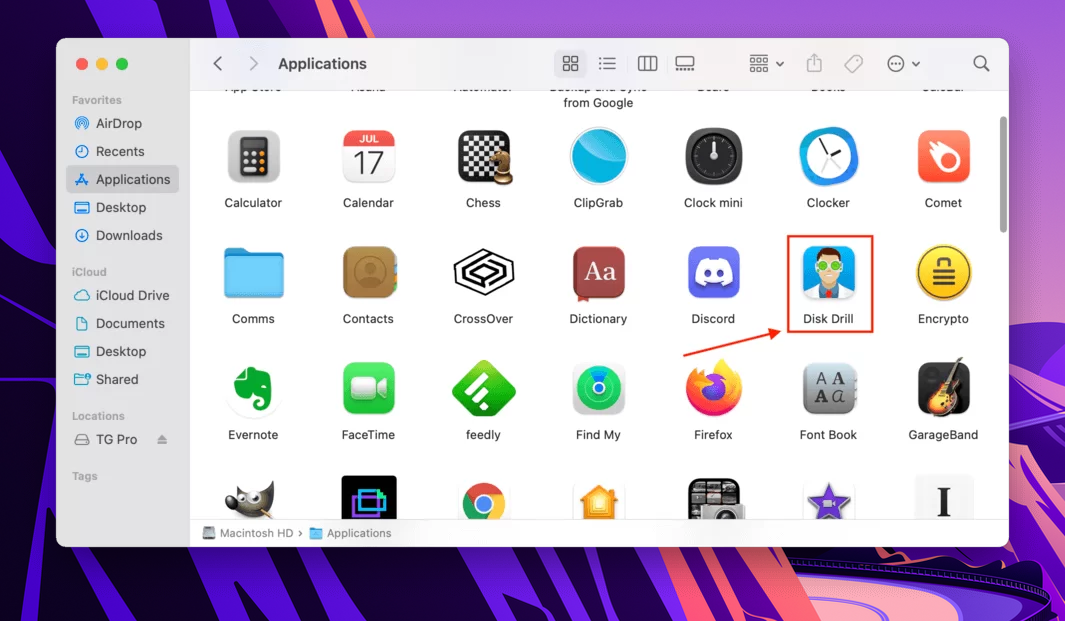Click the Find My app icon
1065x621 pixels.
tap(598, 389)
